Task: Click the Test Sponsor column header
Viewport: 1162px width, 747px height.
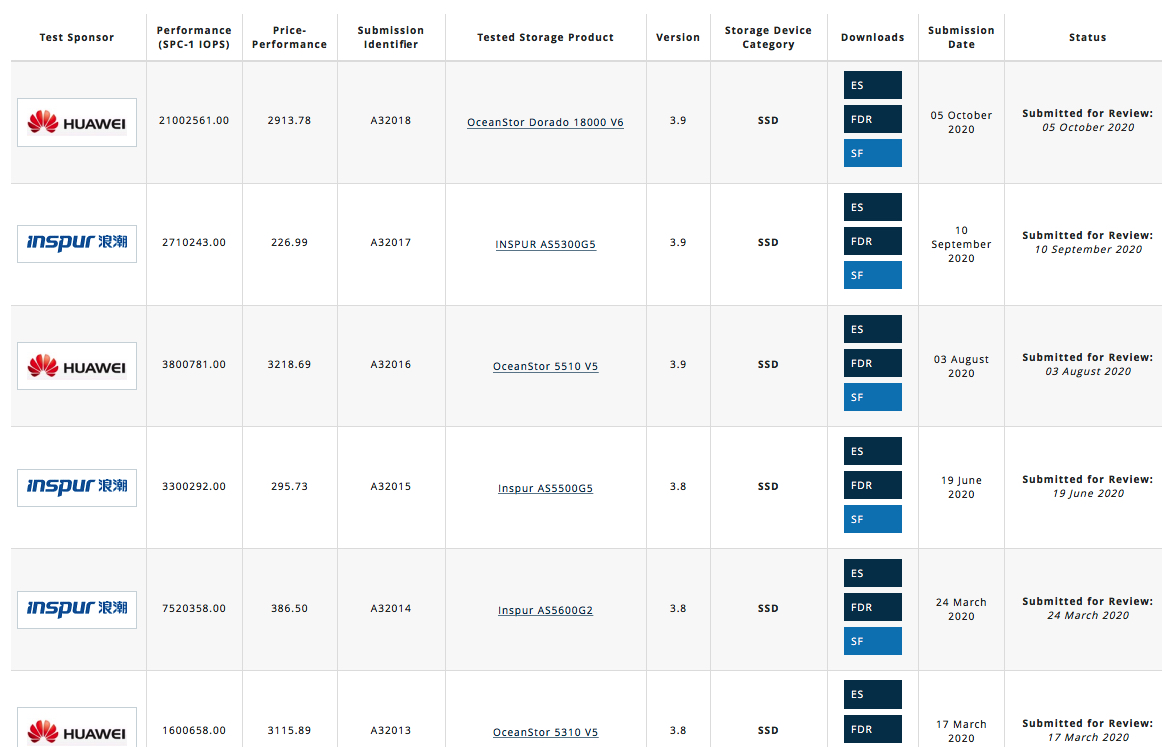Action: (77, 37)
